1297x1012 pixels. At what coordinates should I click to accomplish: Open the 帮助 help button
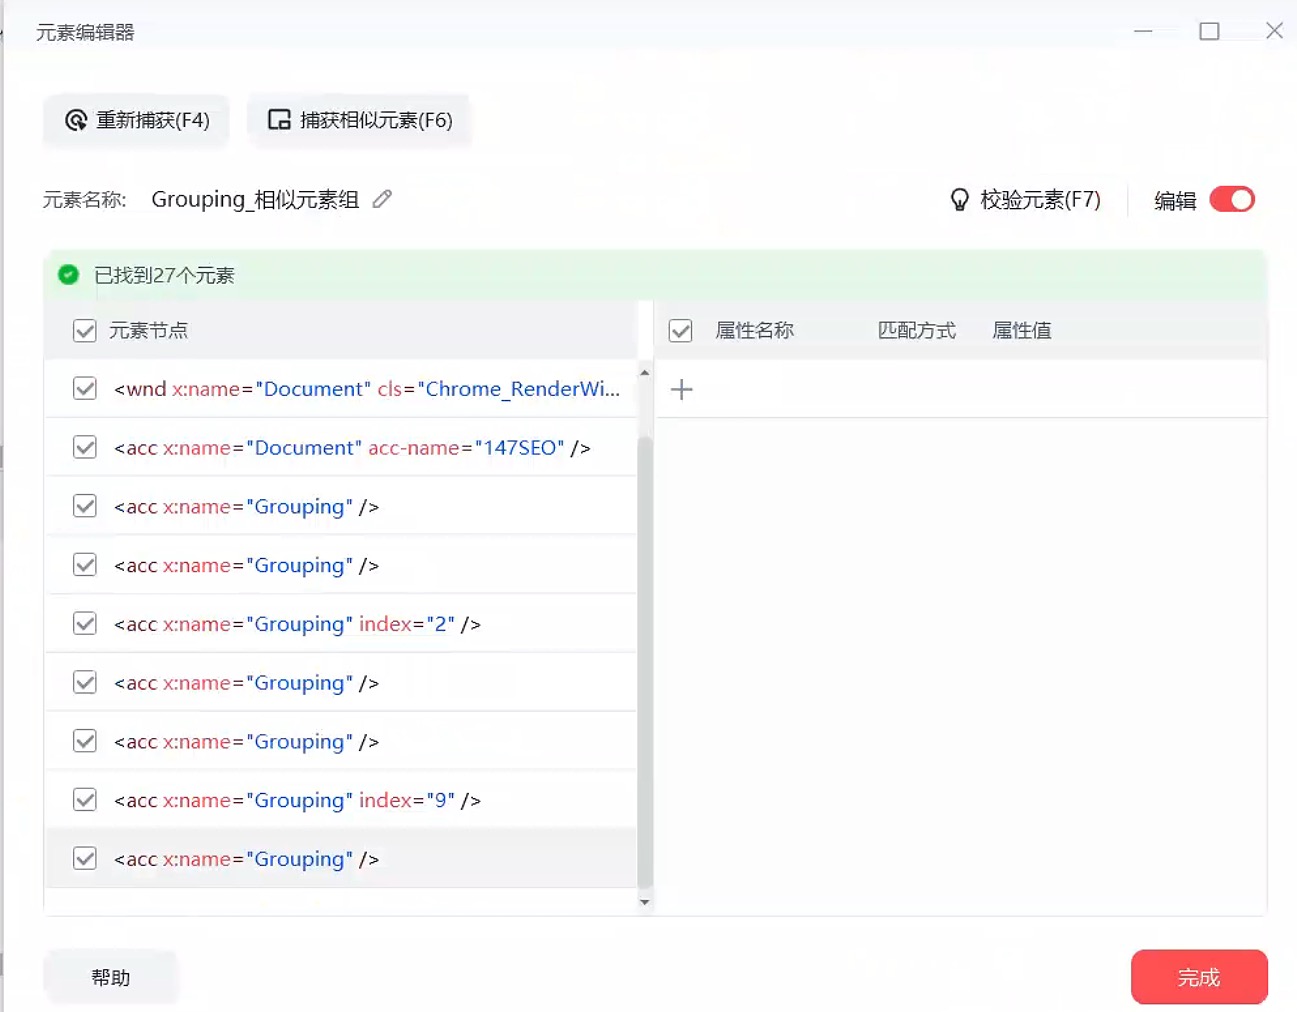111,977
